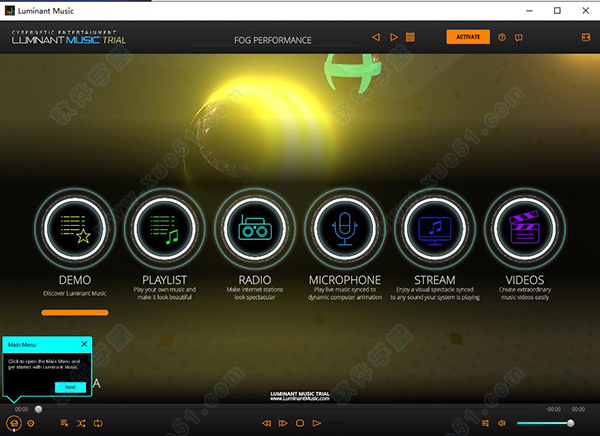Open settings gear icon in bottom bar
The height and width of the screenshot is (436, 600).
[31, 423]
